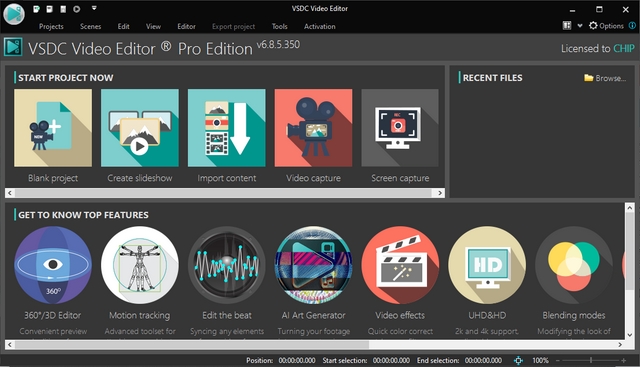Launch the Video capture tile
Image resolution: width=640 pixels, height=367 pixels.
tap(313, 128)
